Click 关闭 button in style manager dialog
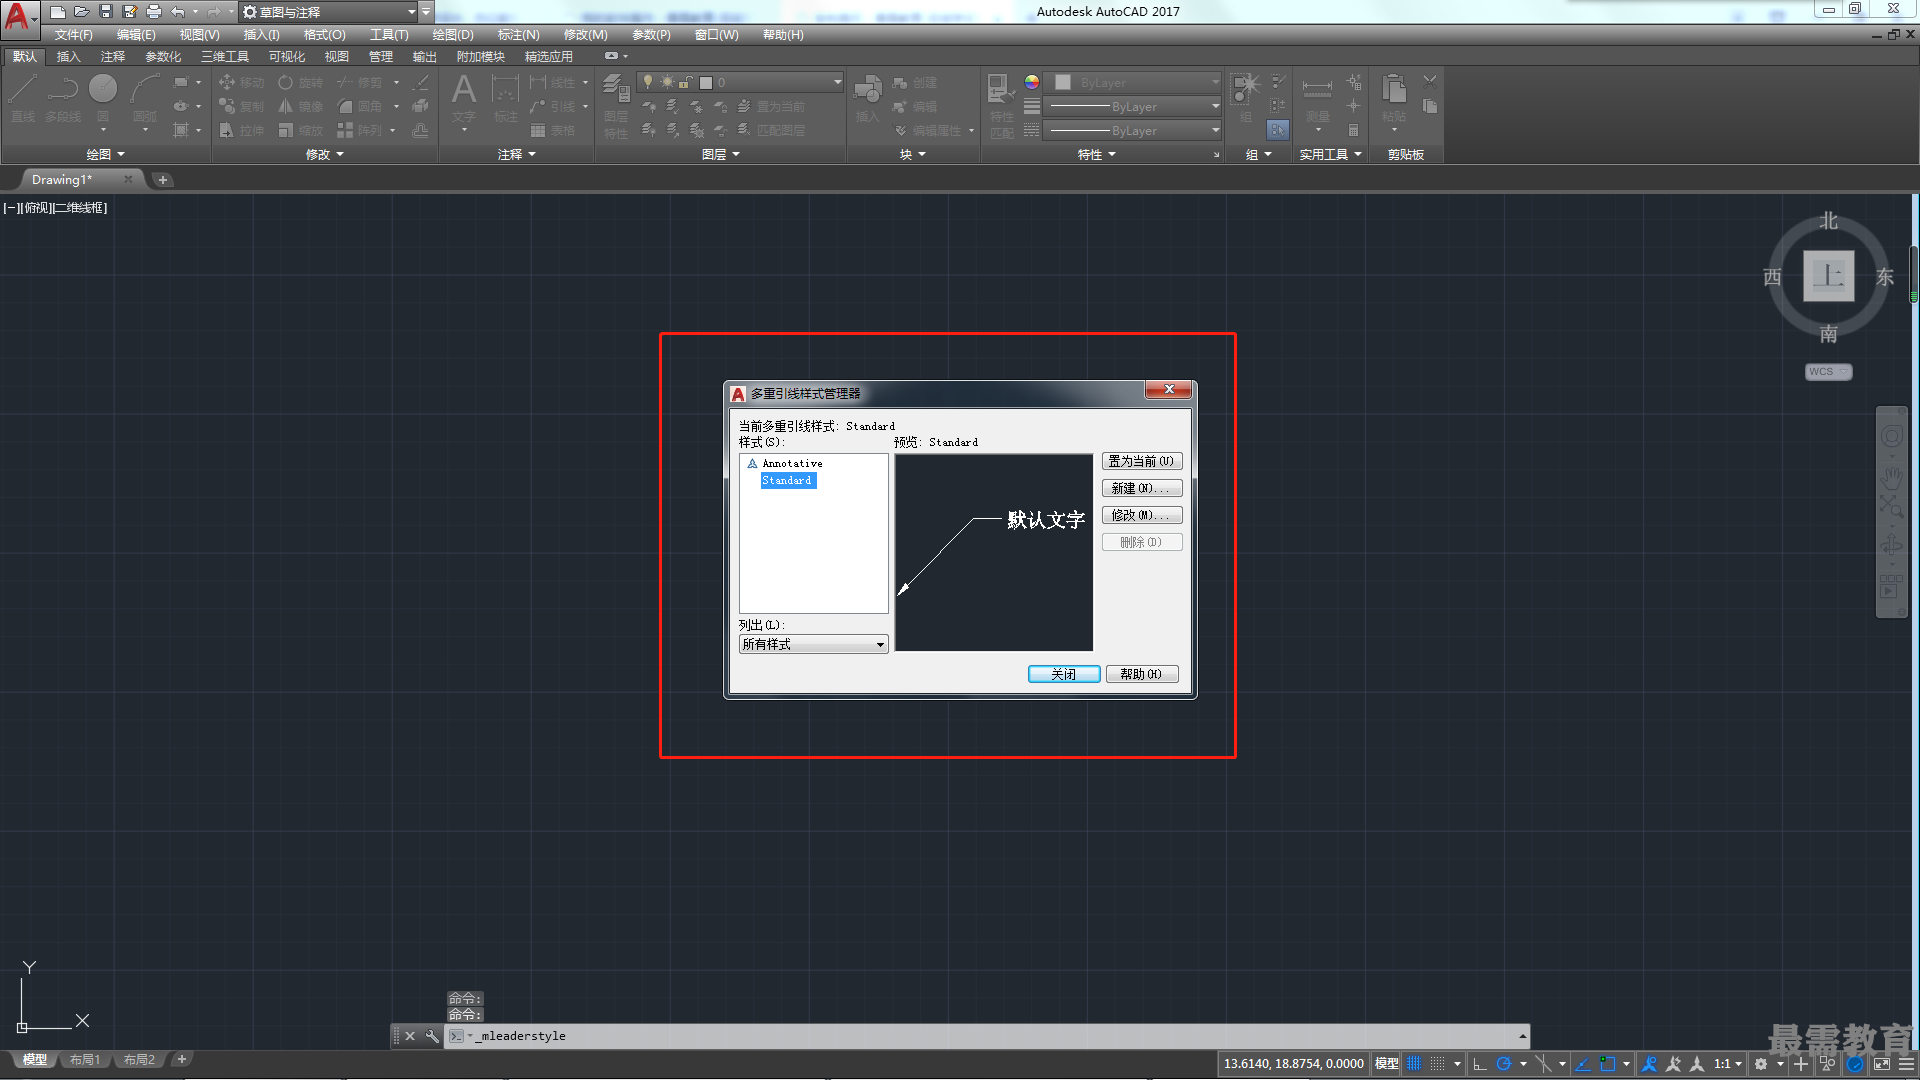 (1064, 674)
